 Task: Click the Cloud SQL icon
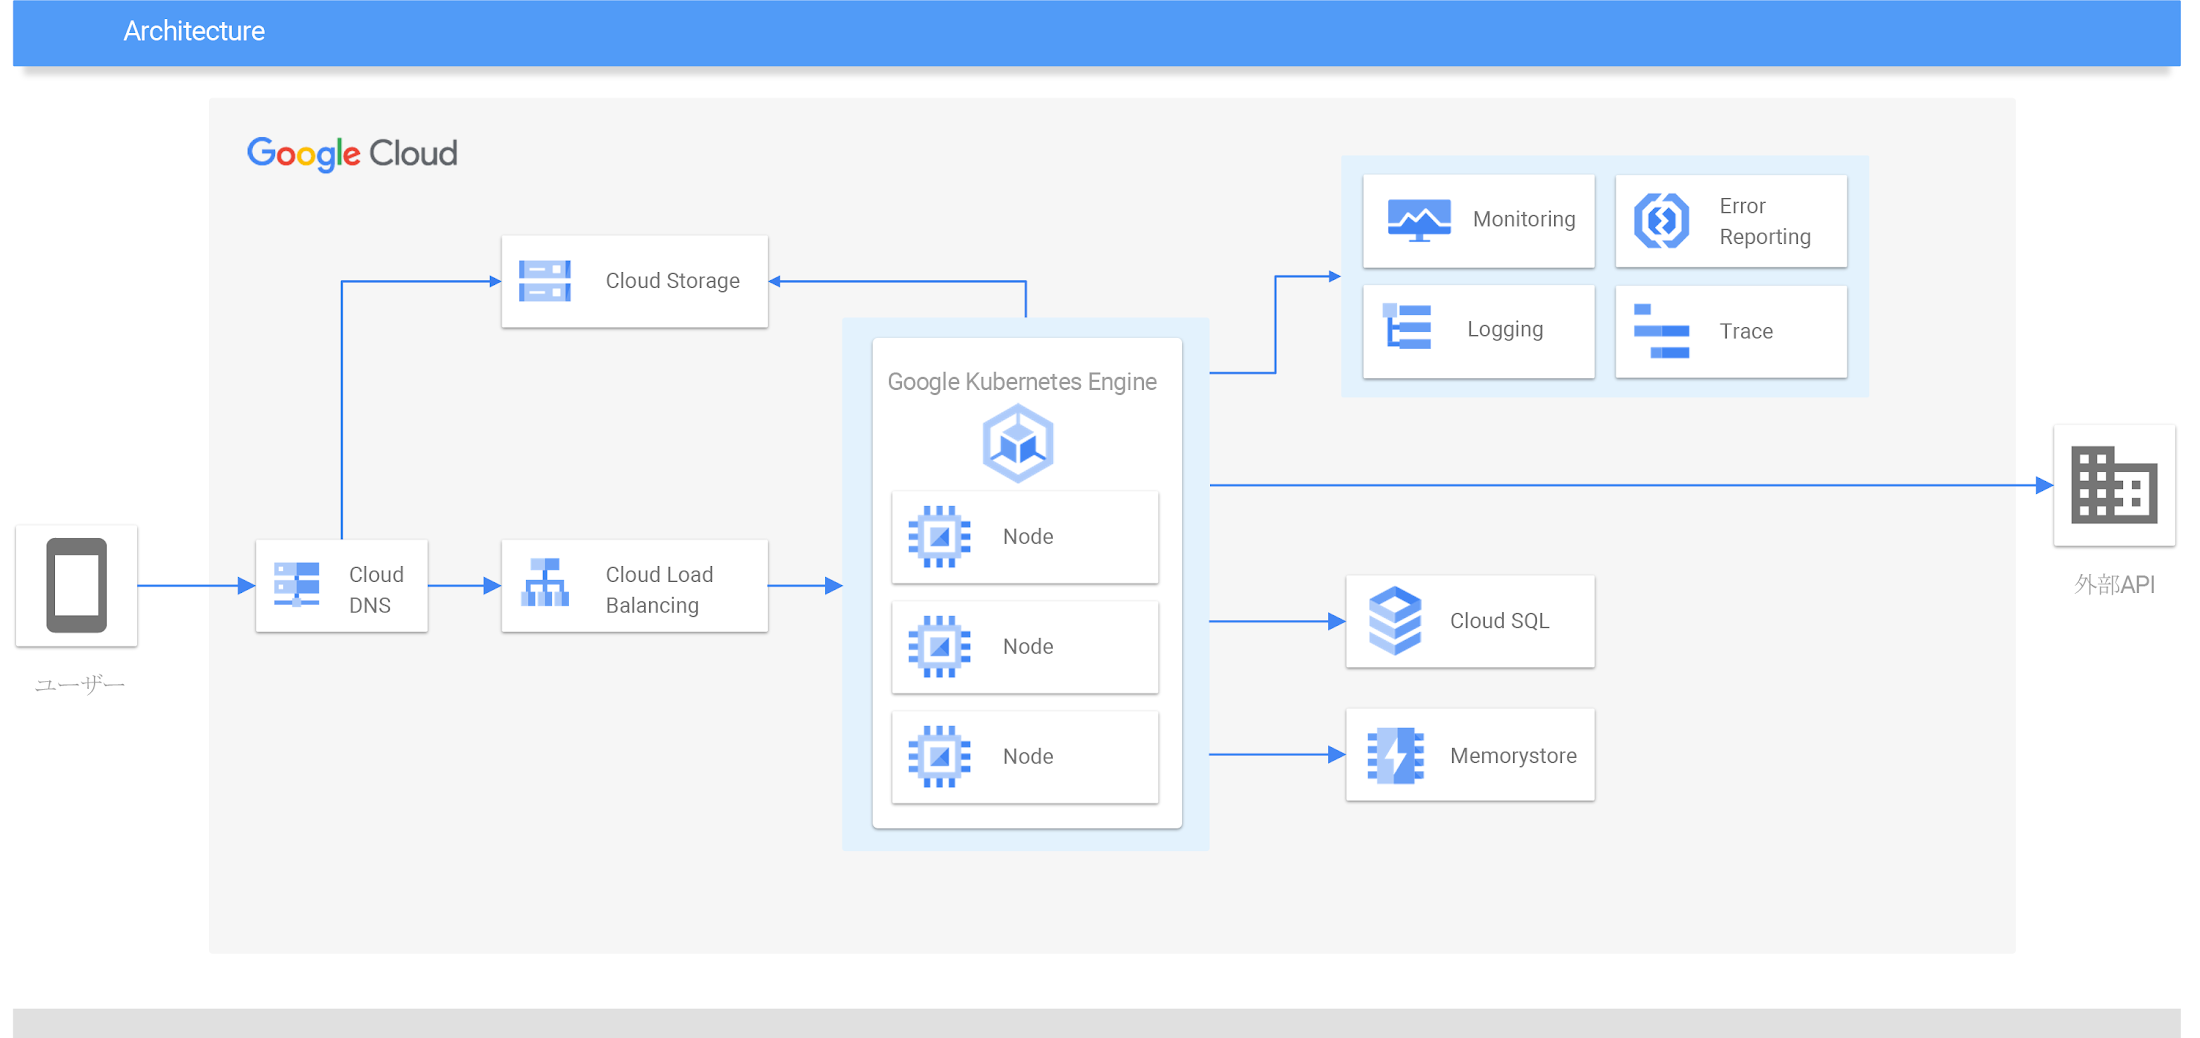click(x=1395, y=621)
